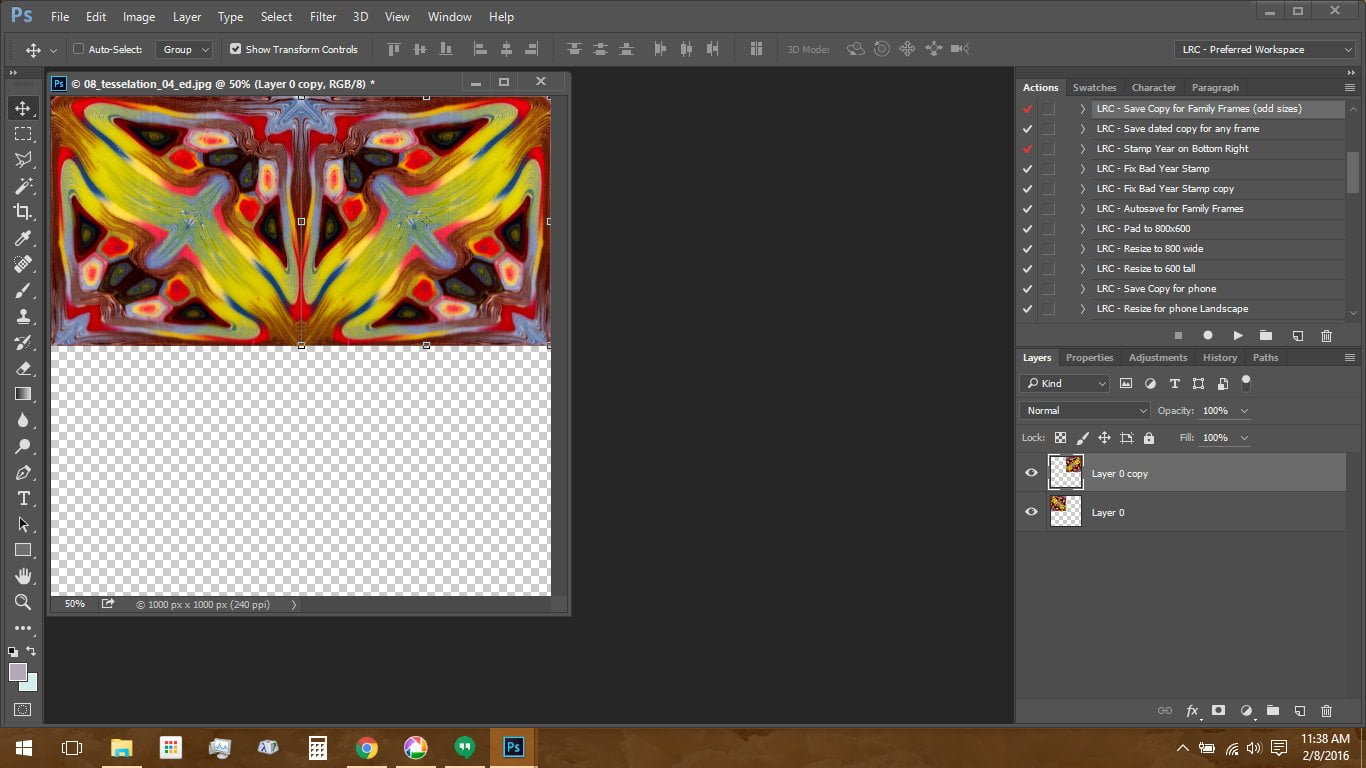Add a layer mask icon
The width and height of the screenshot is (1366, 768).
pyautogui.click(x=1218, y=711)
